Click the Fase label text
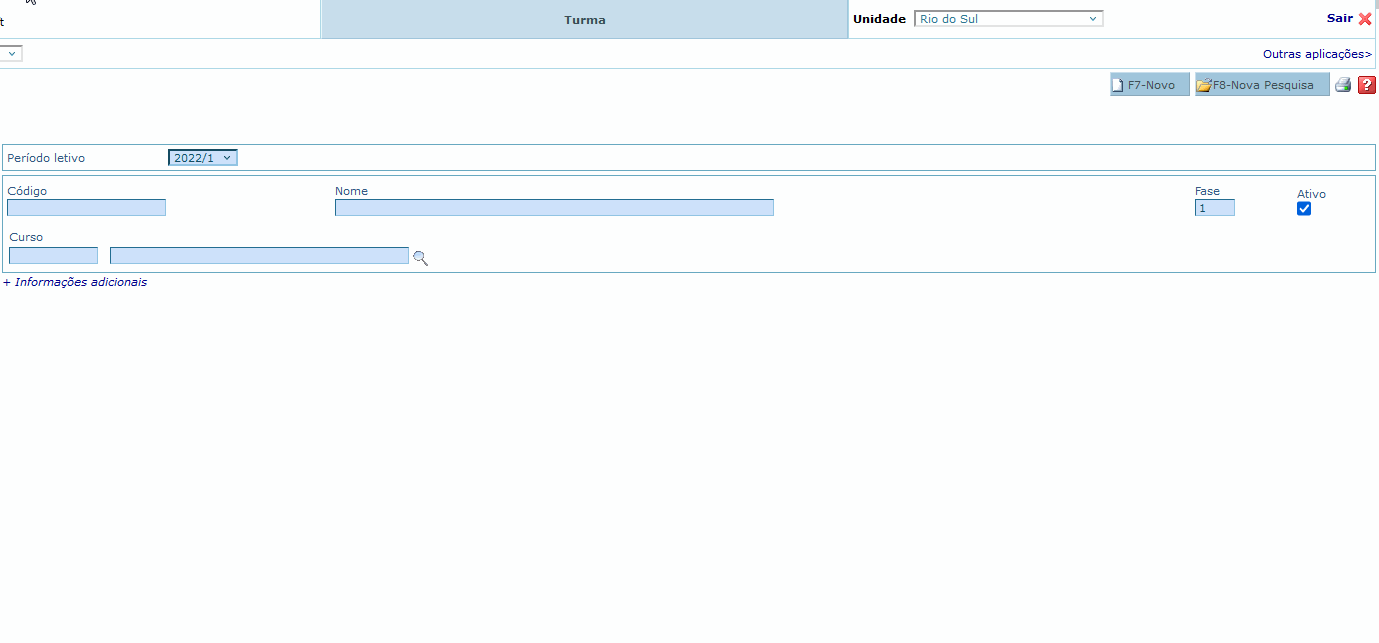Screen dimensions: 1379x643 [x=1207, y=191]
